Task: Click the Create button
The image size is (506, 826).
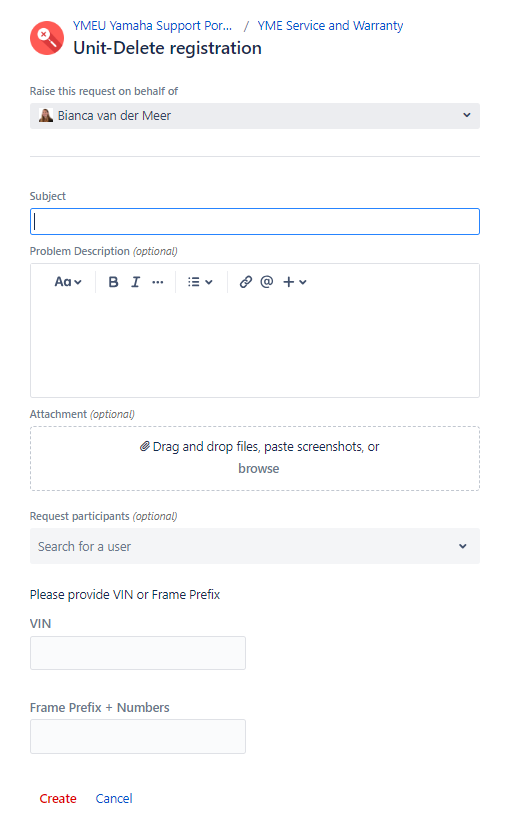Action: tap(58, 799)
